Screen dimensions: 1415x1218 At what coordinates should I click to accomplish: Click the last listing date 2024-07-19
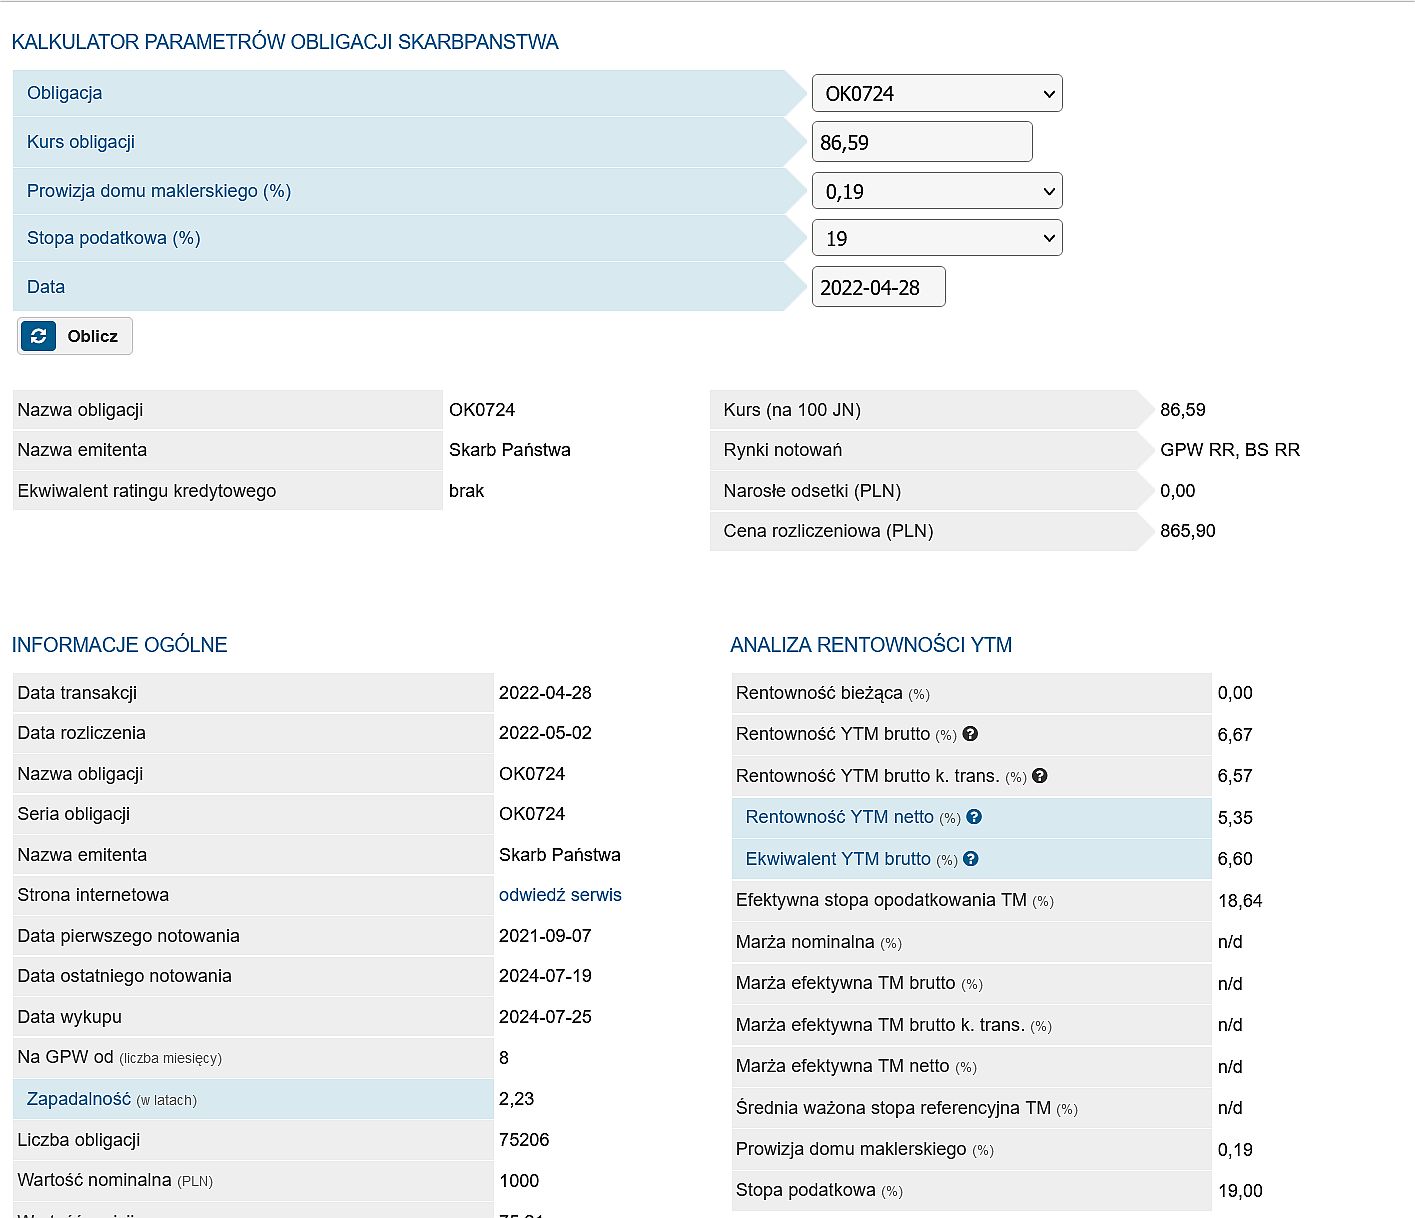545,976
